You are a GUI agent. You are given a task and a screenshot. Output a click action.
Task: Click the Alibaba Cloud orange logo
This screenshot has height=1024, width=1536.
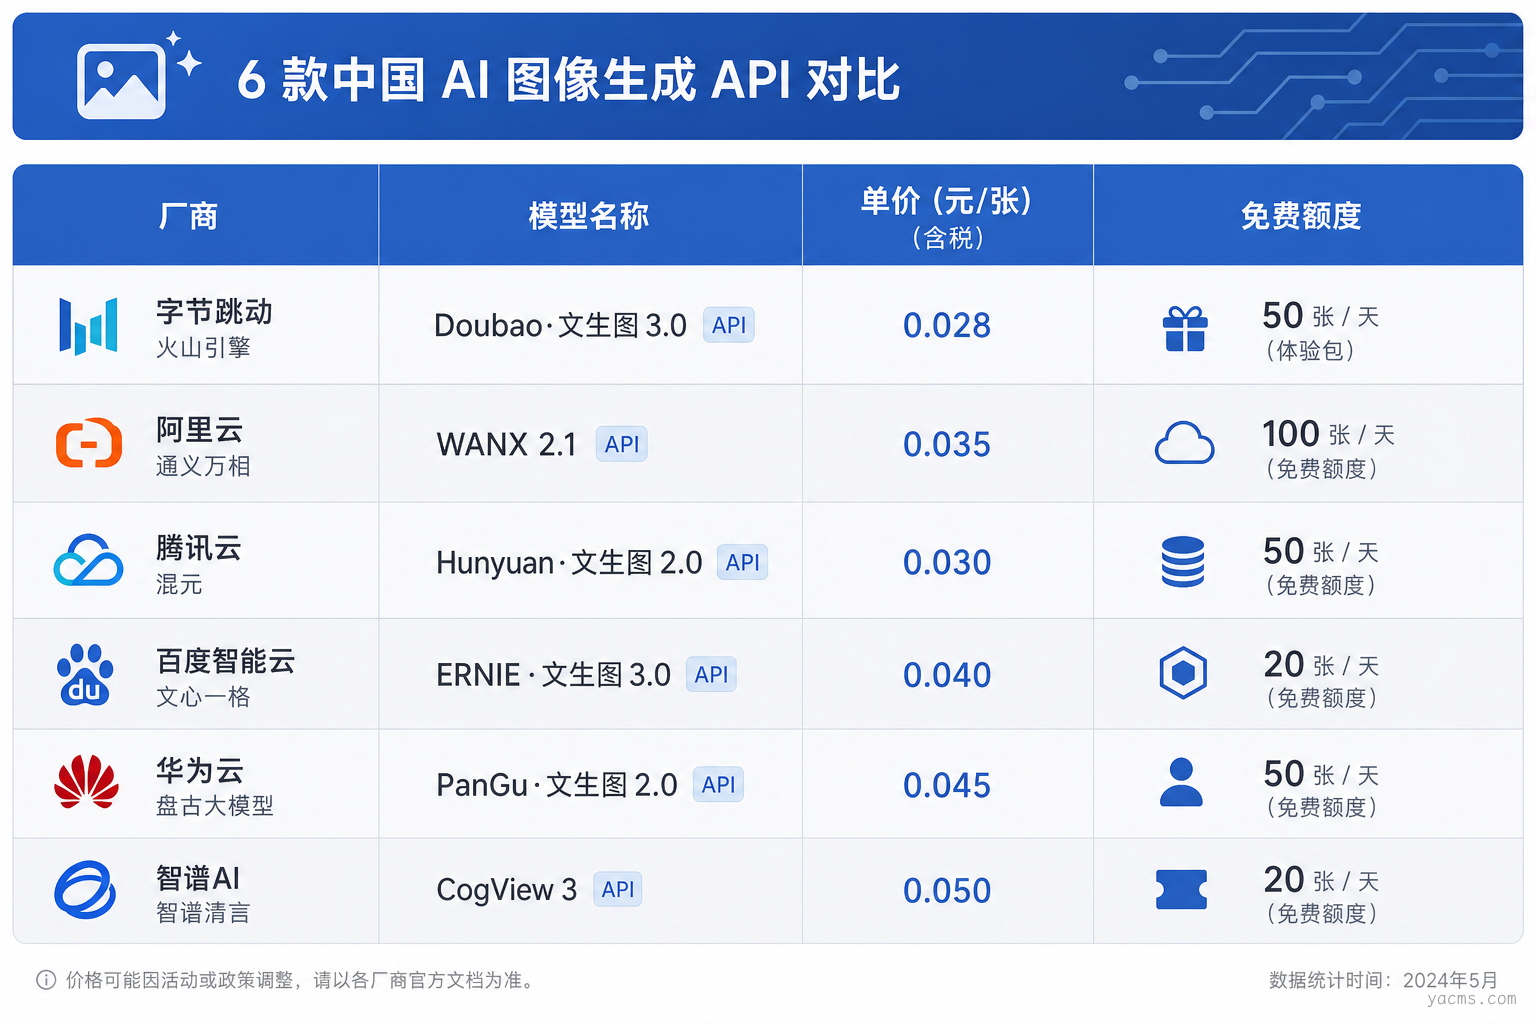point(89,443)
